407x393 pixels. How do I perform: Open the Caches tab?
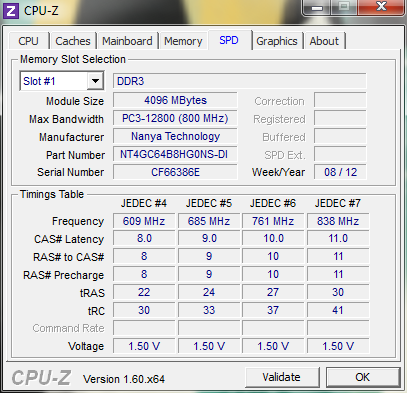[73, 41]
